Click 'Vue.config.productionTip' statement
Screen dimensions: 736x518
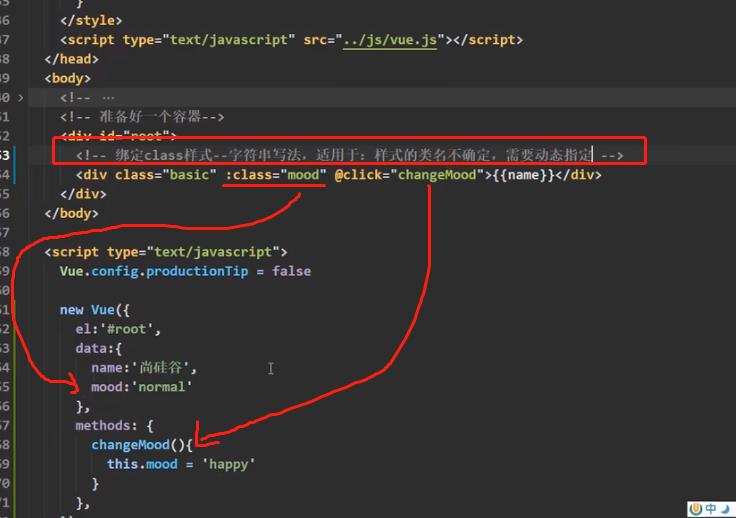click(x=154, y=271)
